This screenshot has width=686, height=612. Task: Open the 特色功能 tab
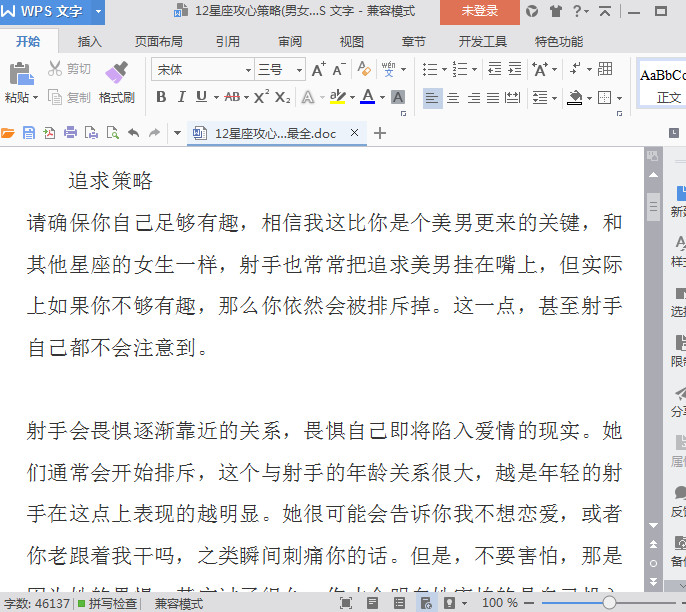559,42
